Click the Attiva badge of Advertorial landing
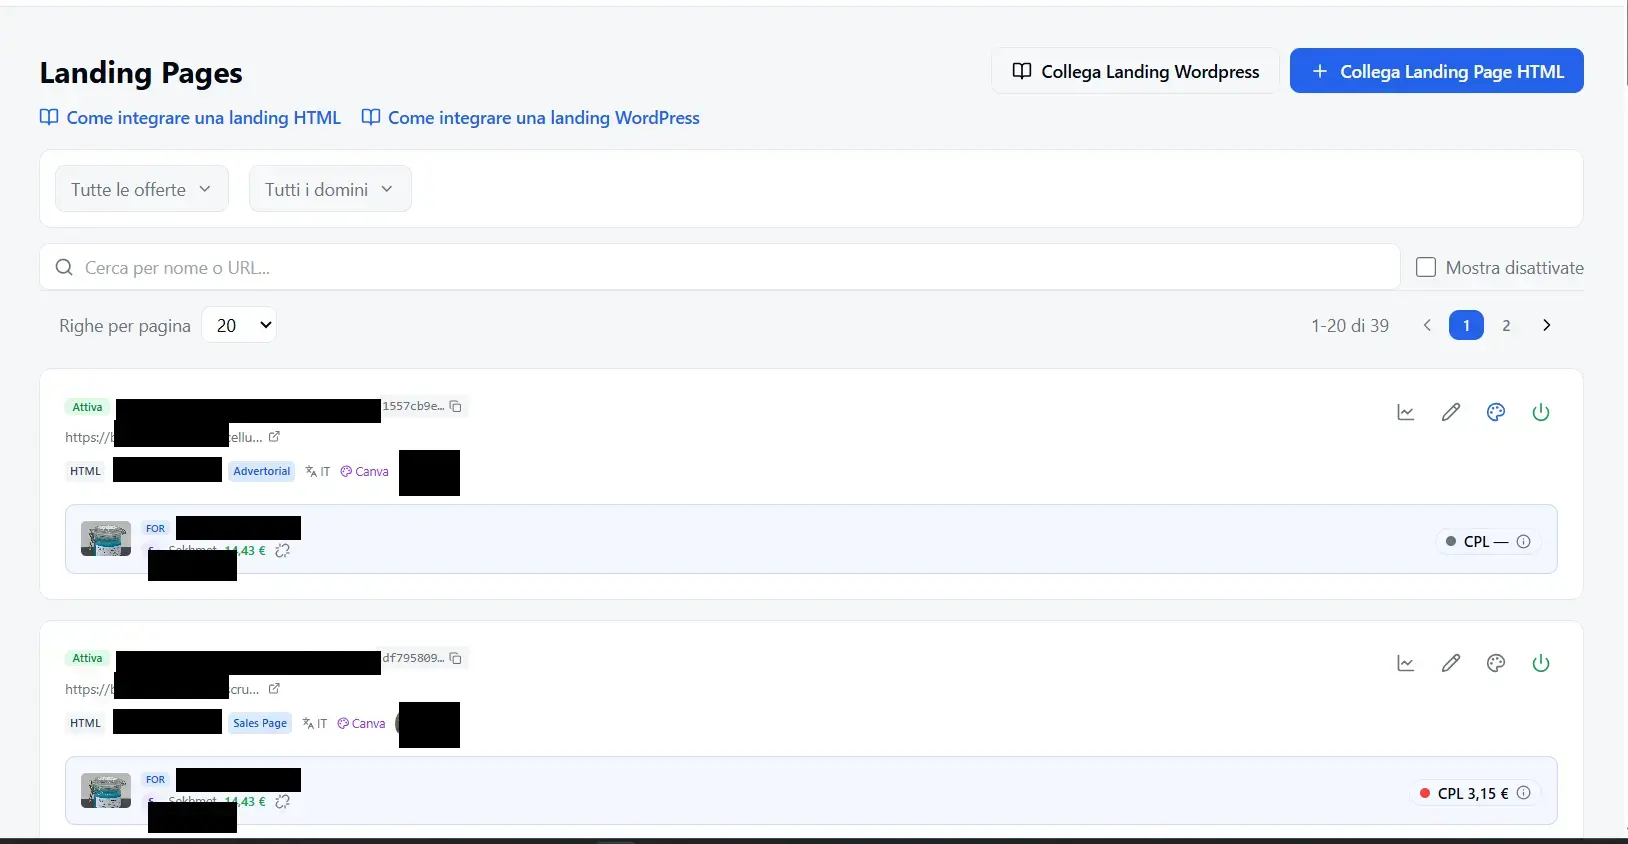This screenshot has width=1628, height=844. (87, 407)
